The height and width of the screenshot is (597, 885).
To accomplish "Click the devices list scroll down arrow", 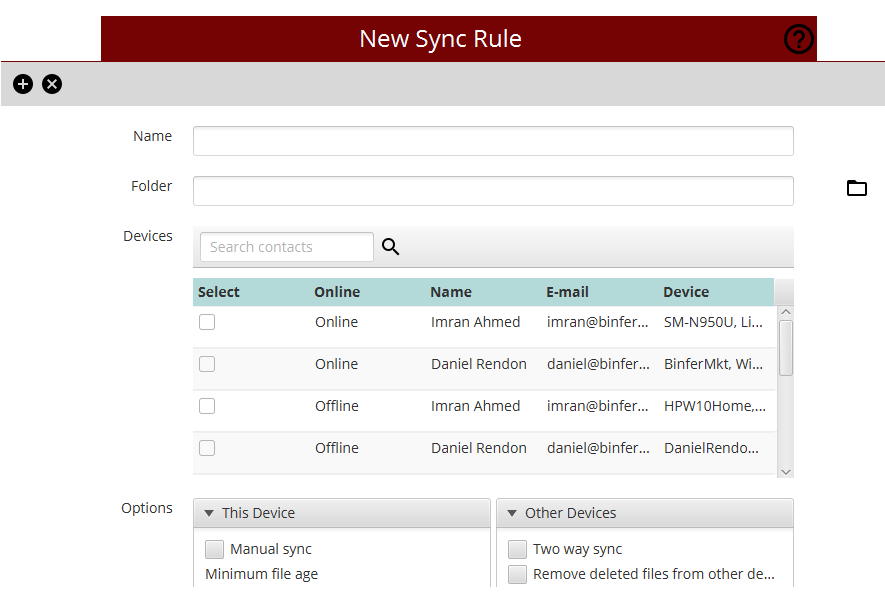I will [x=786, y=472].
